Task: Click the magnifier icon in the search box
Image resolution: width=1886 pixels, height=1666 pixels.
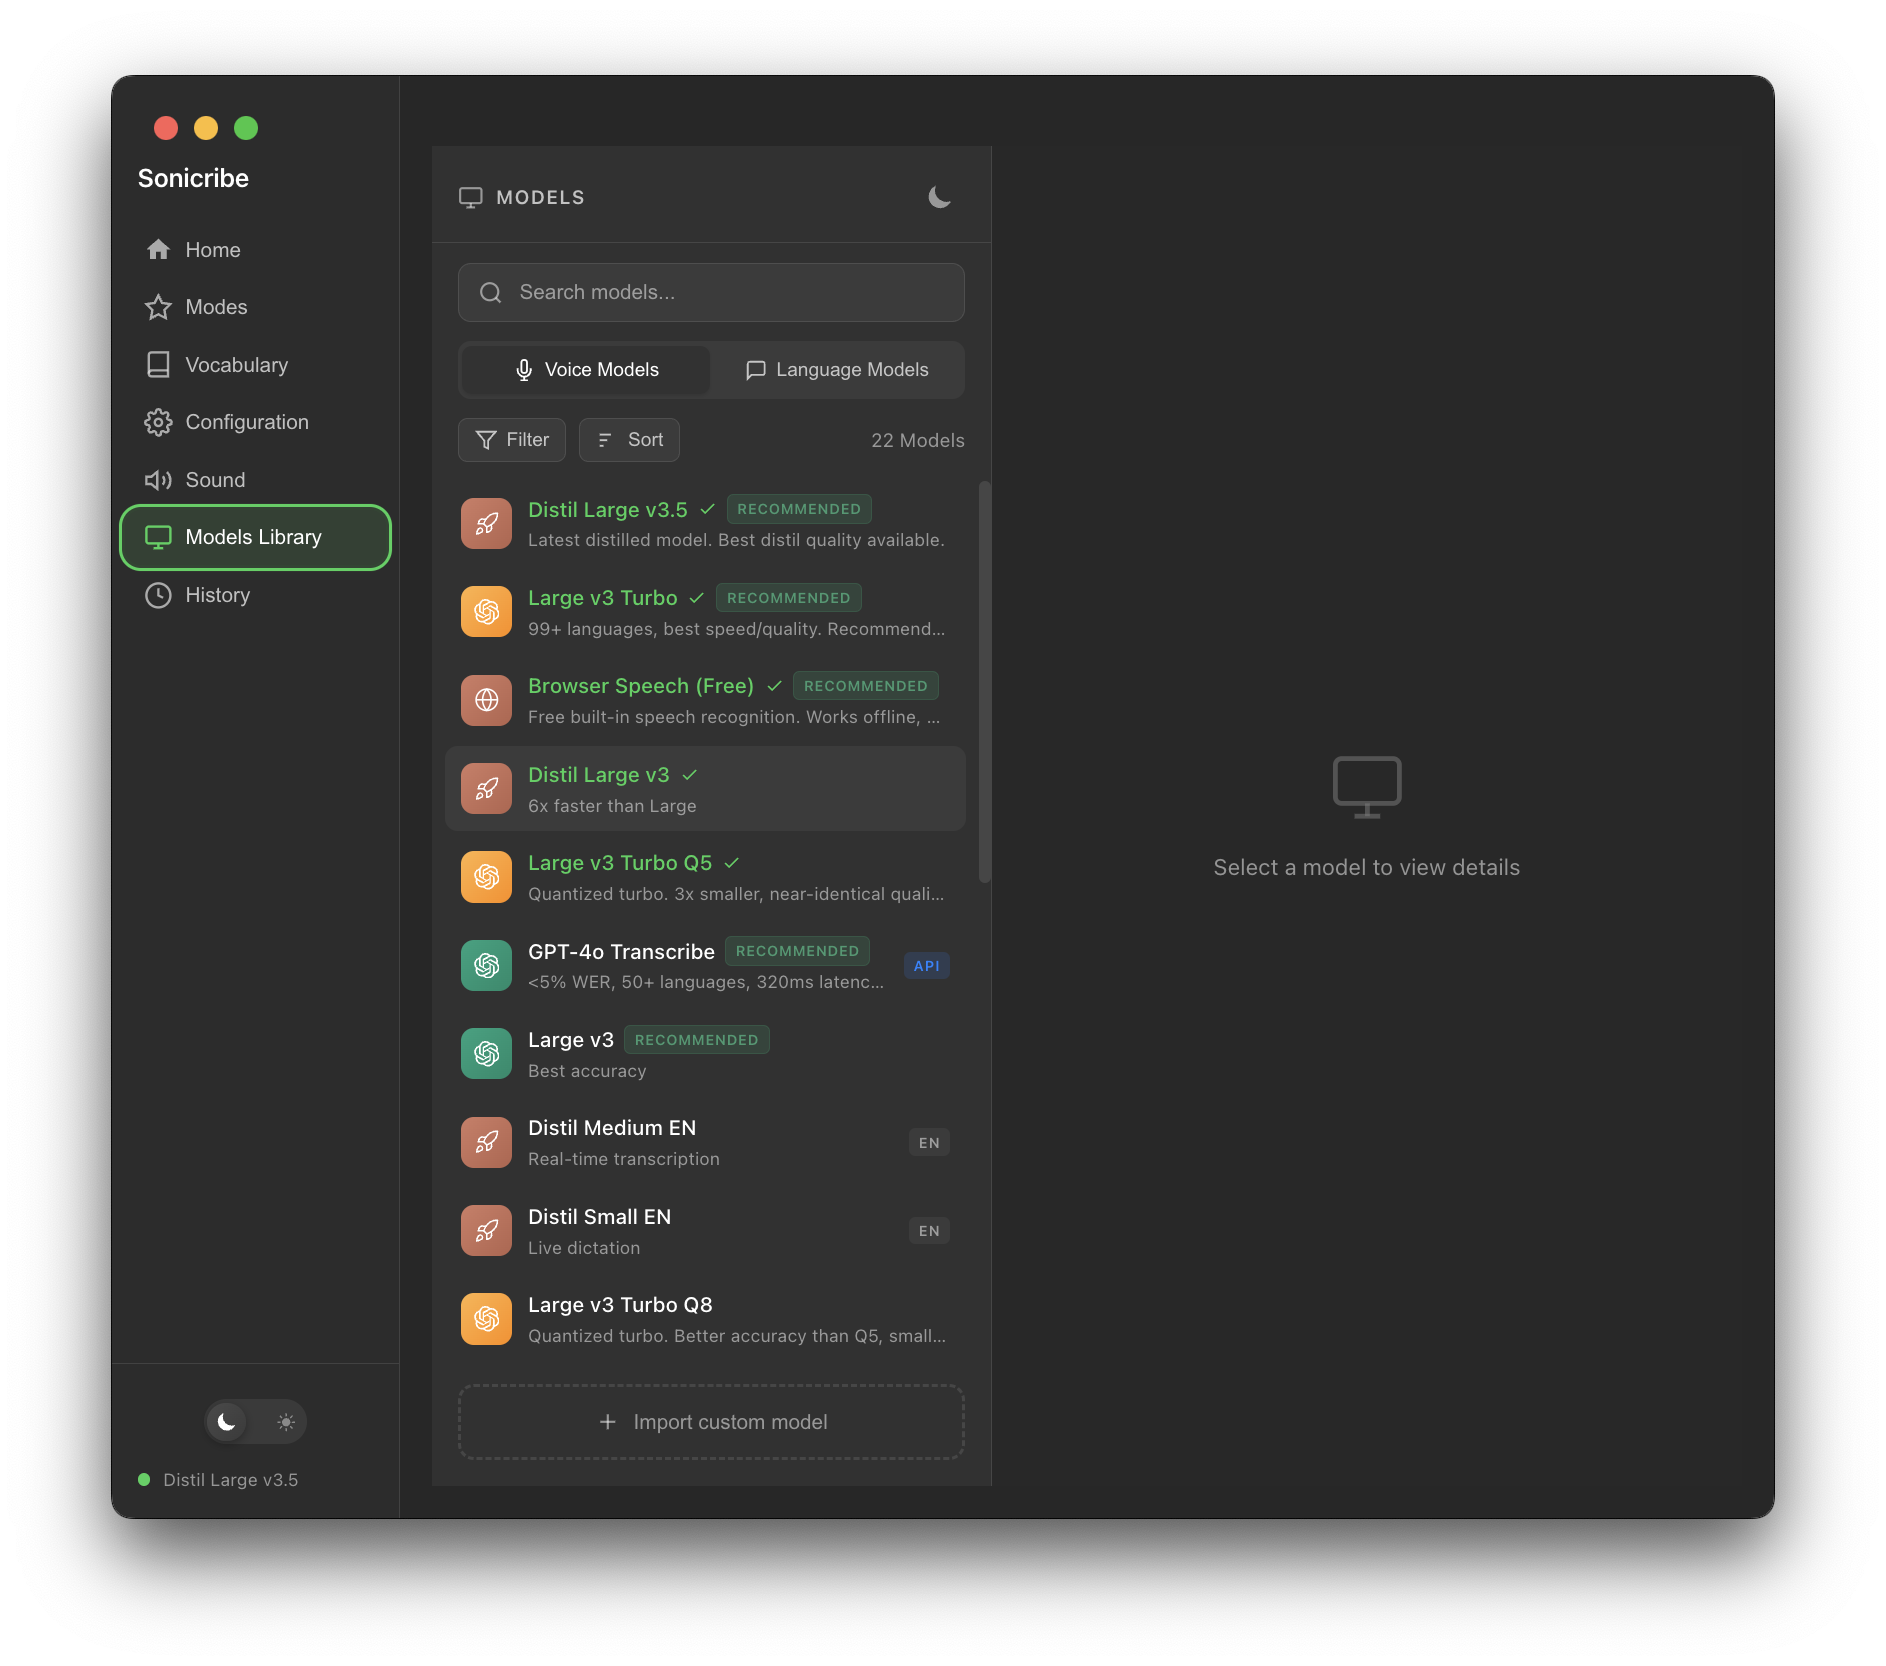Action: [490, 292]
